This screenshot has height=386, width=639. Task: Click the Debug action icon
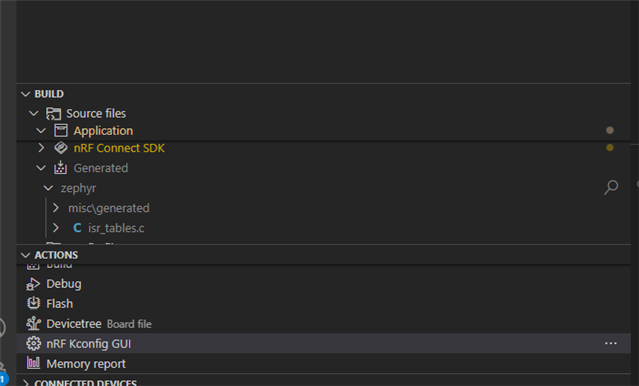(33, 284)
